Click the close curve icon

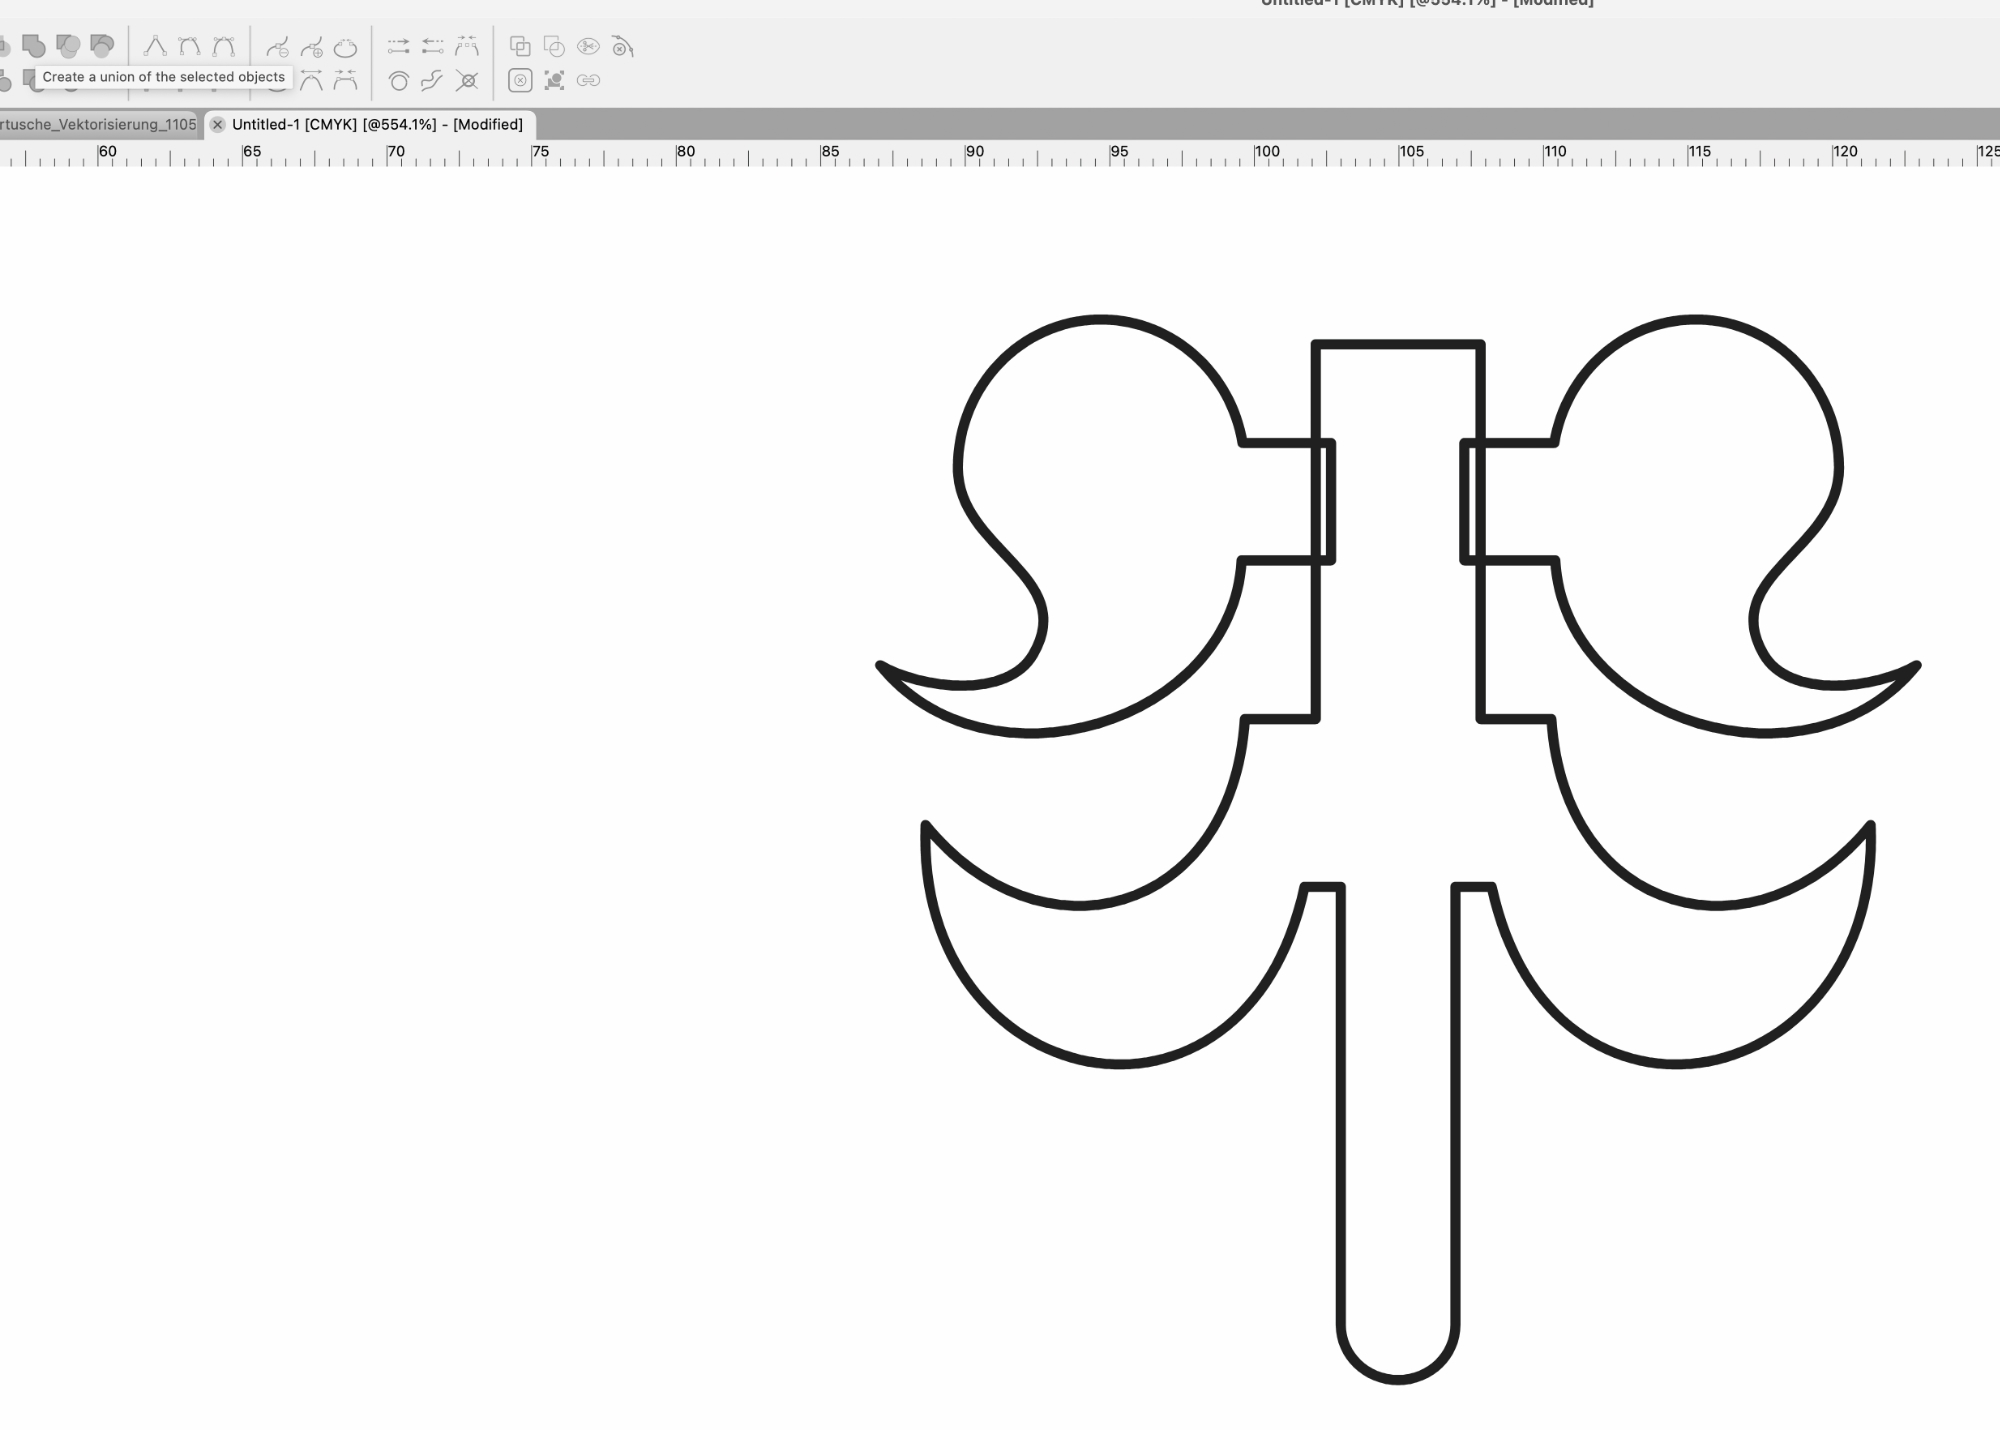point(345,47)
